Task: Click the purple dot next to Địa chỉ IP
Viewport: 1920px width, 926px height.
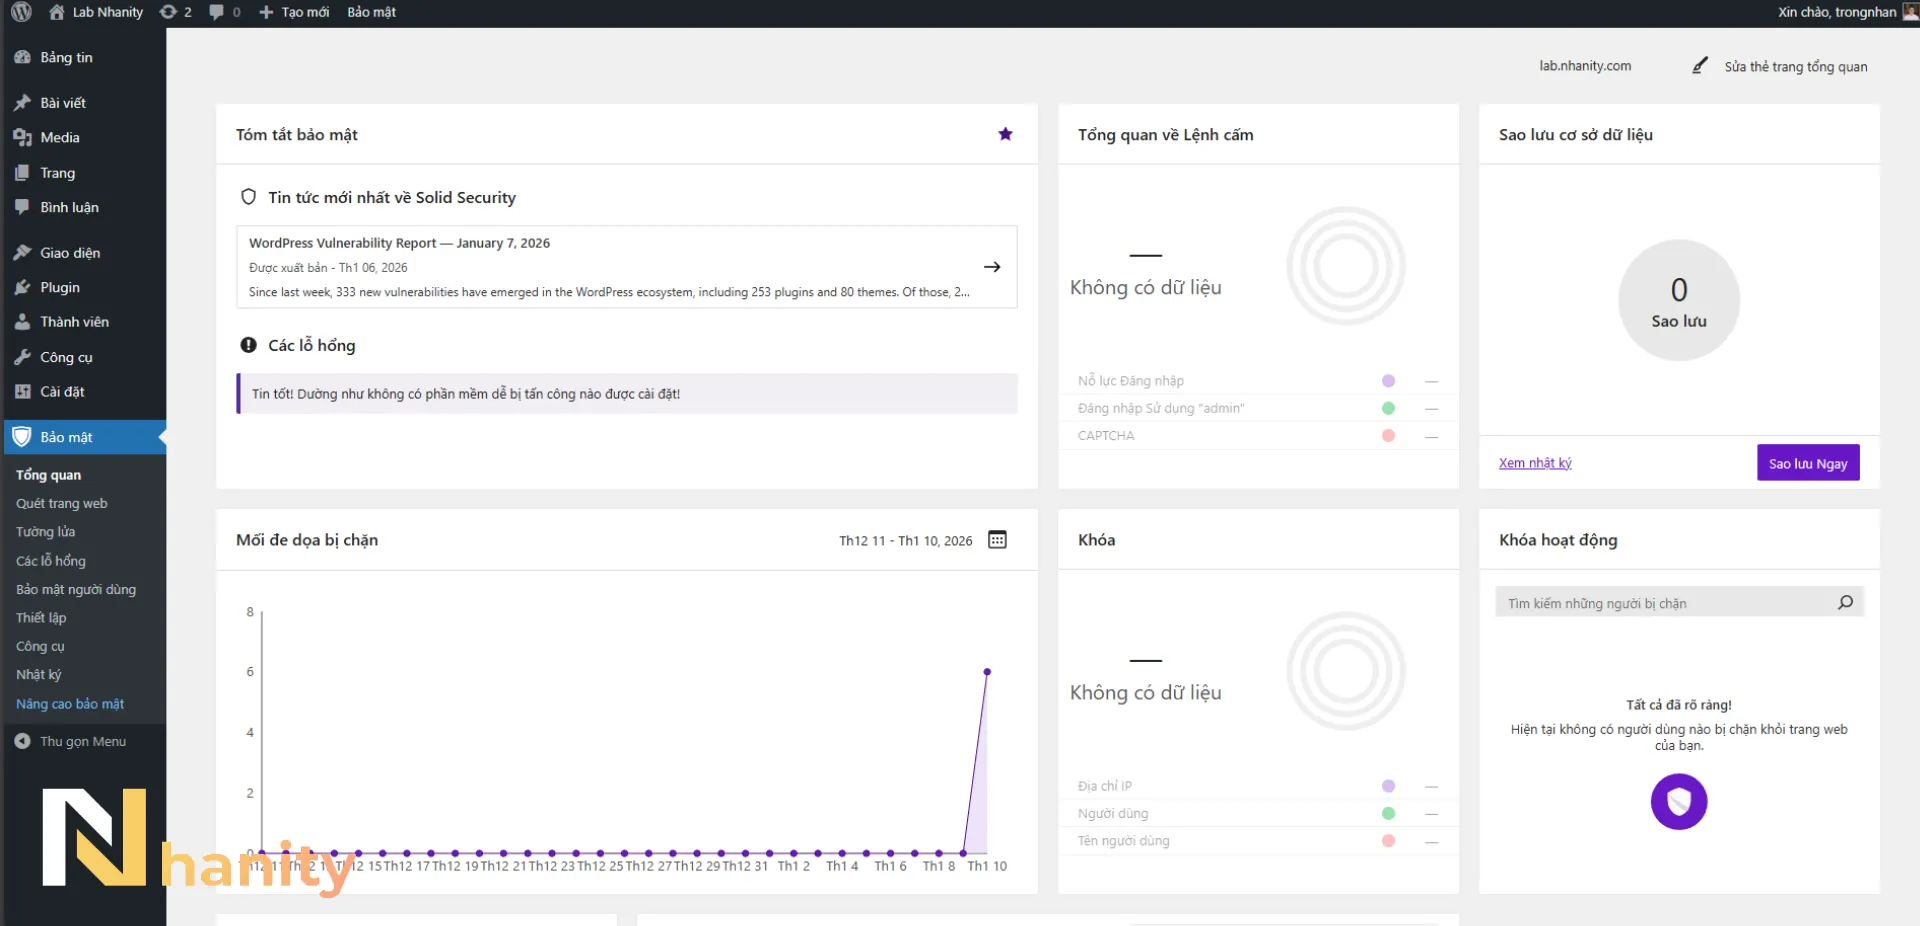Action: click(x=1388, y=786)
